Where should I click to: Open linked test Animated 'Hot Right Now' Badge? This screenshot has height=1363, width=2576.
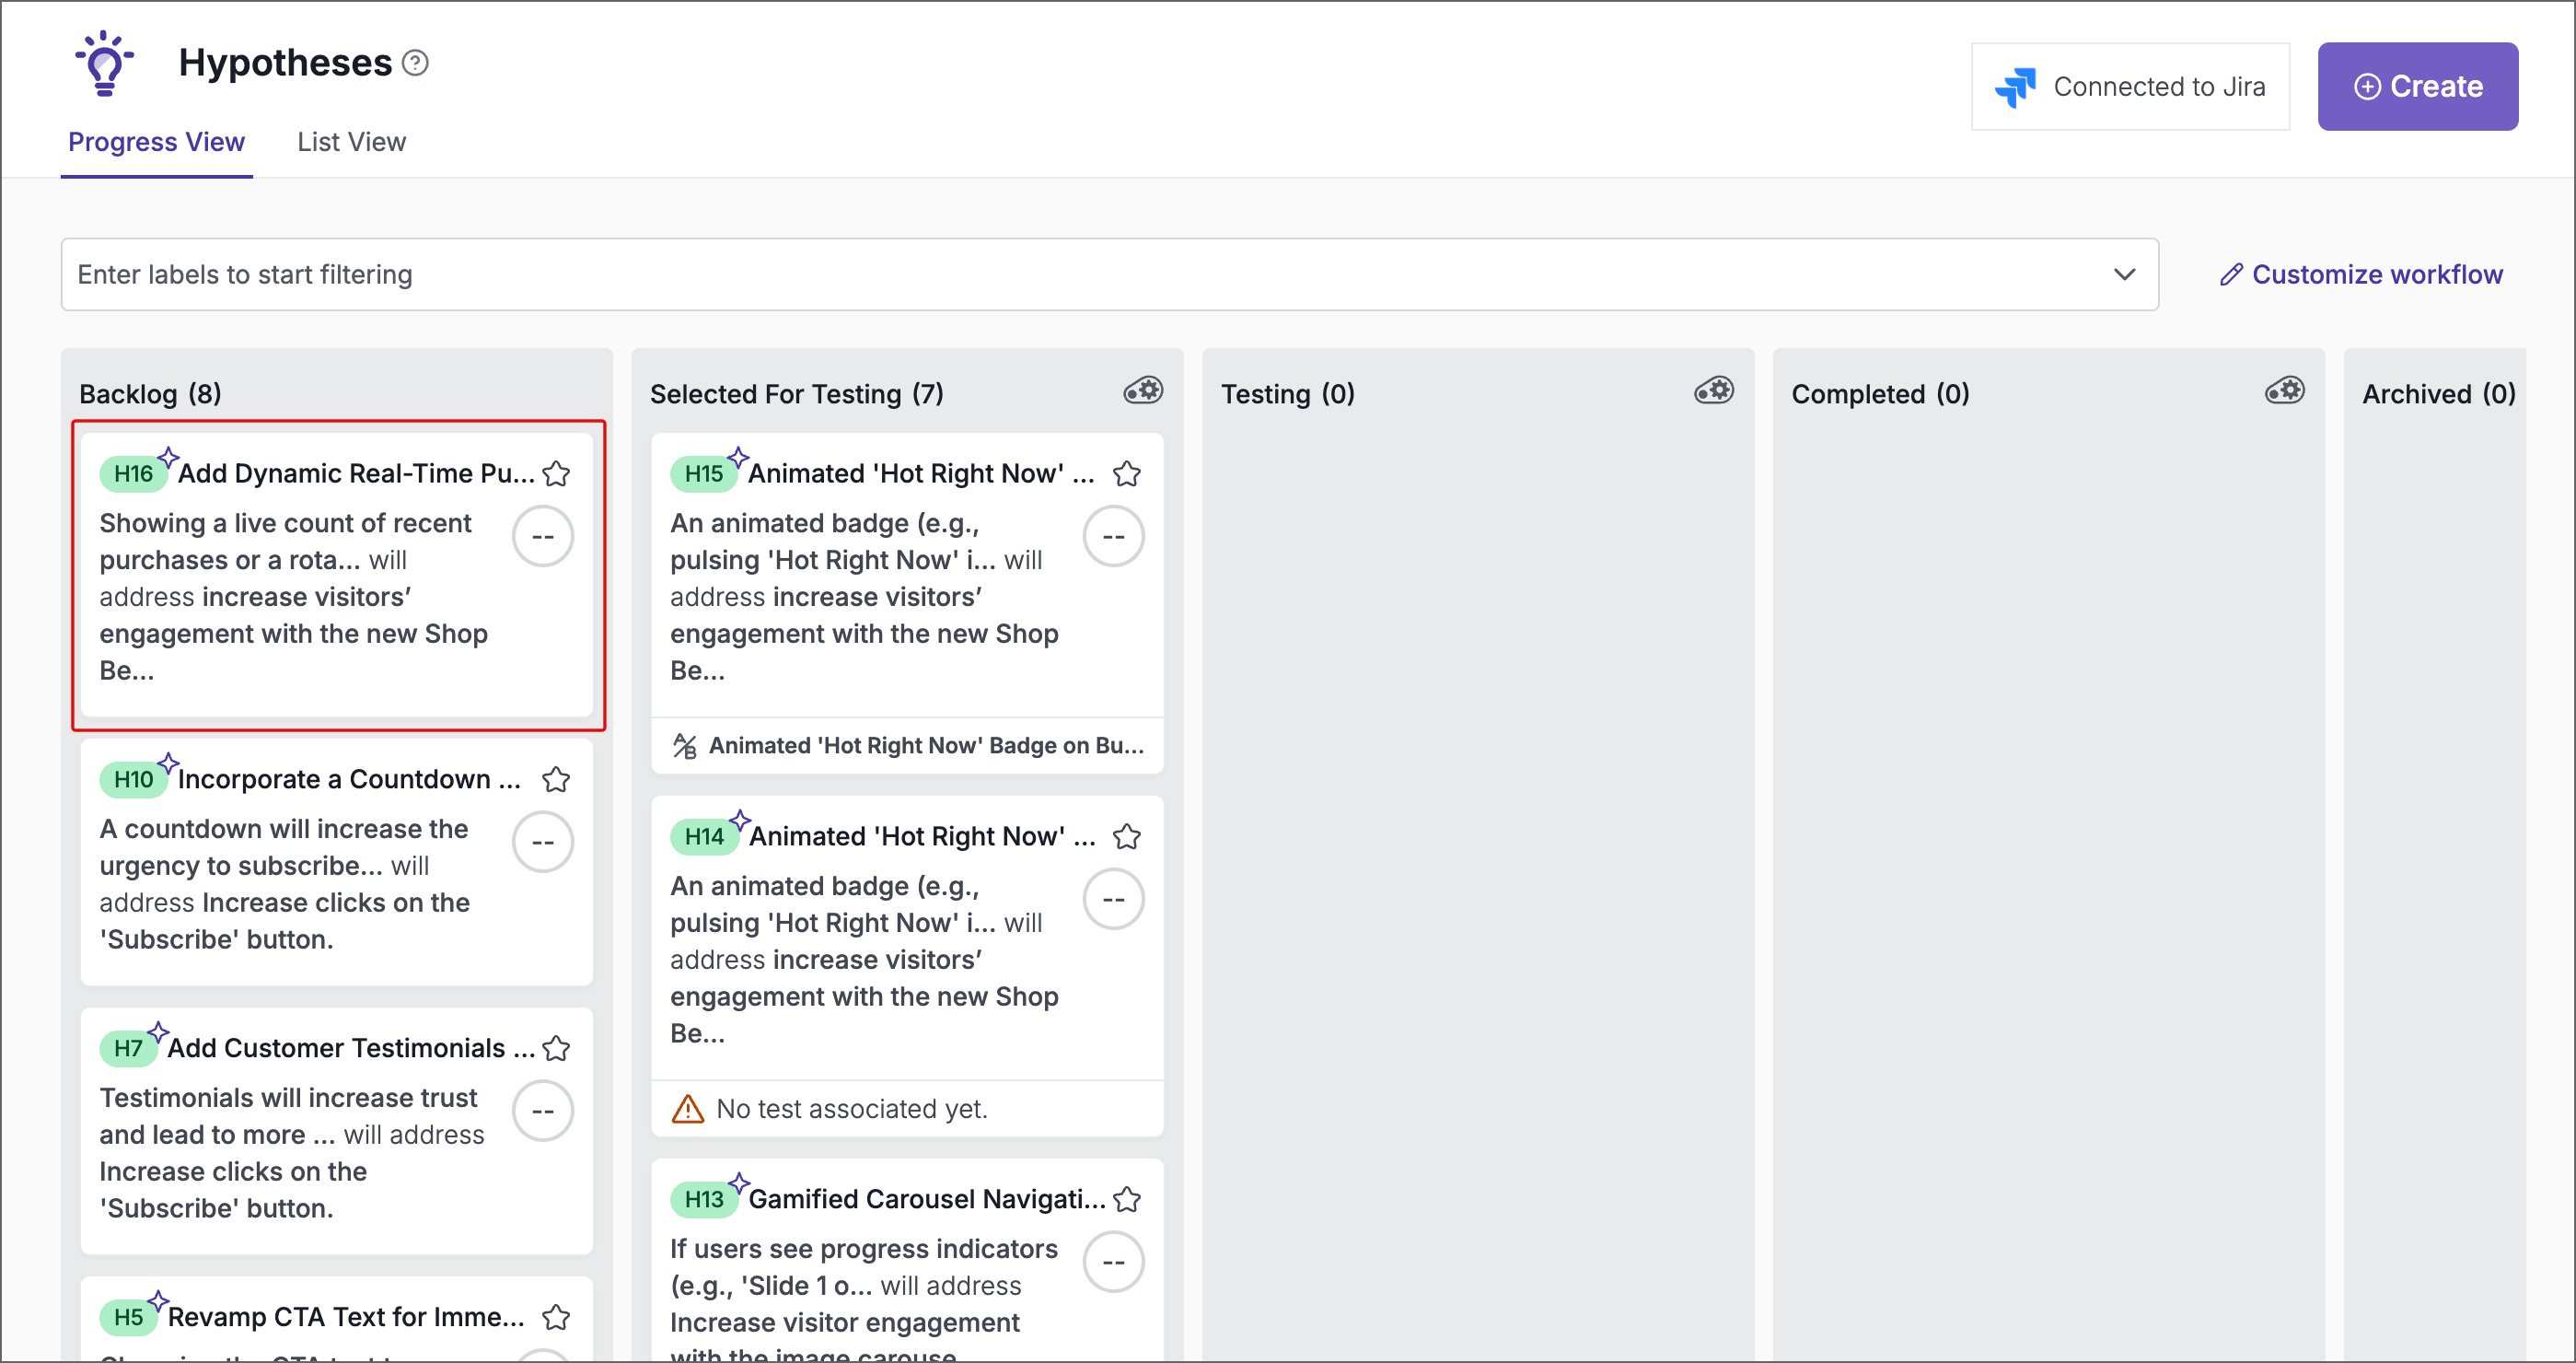coord(926,746)
